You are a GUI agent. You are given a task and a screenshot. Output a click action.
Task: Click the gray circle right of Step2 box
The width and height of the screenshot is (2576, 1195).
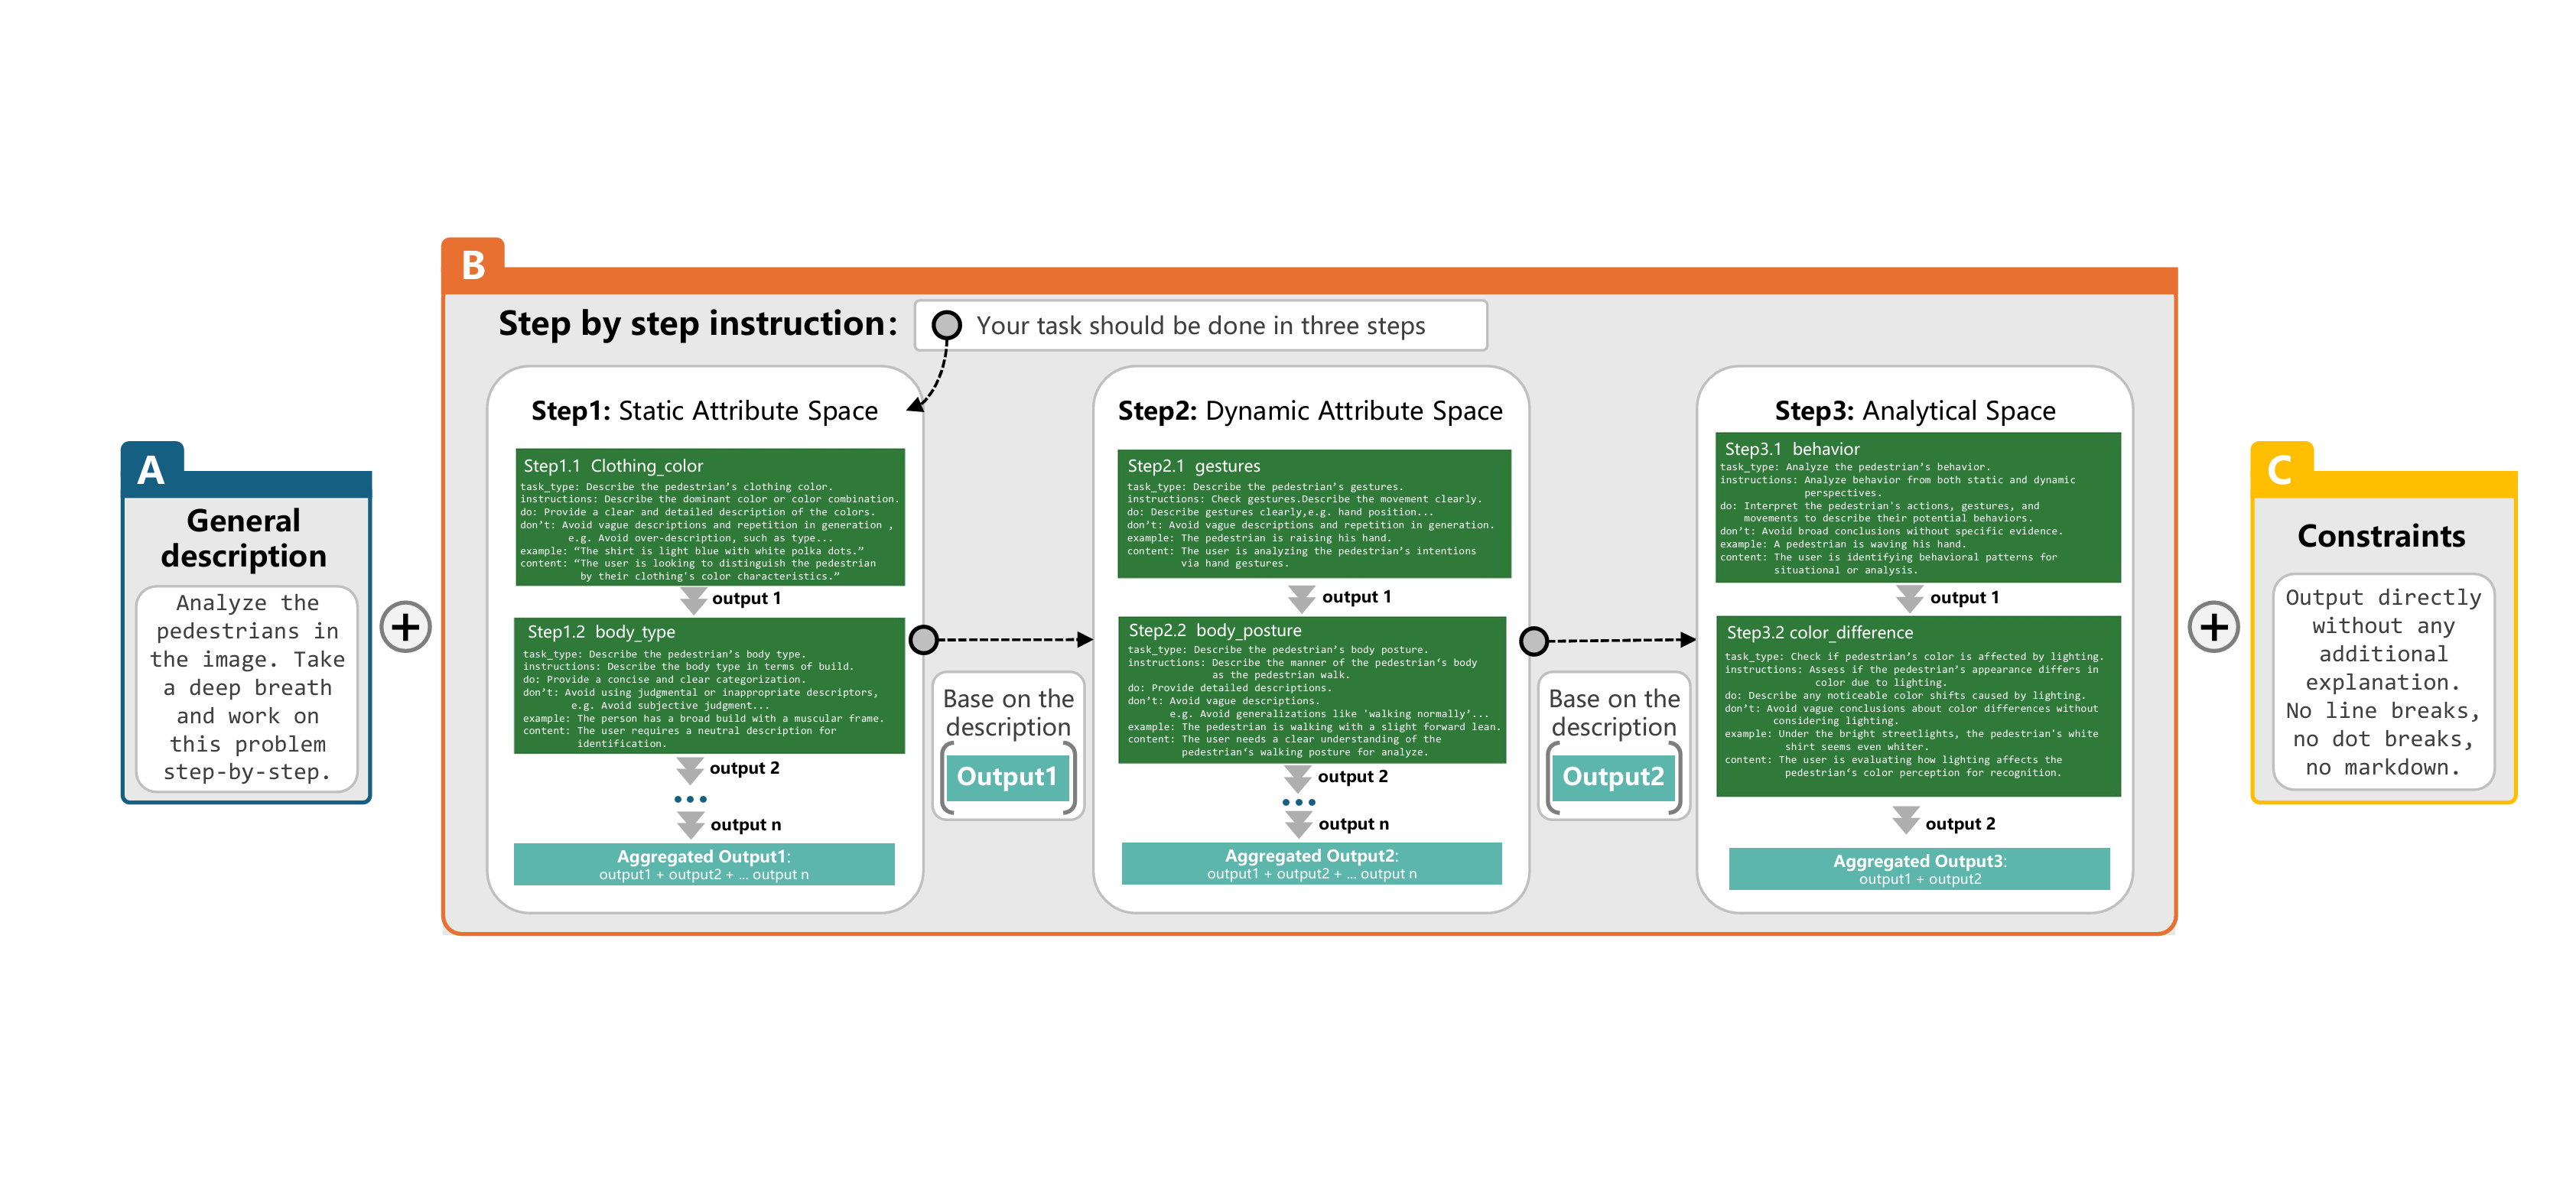pyautogui.click(x=1533, y=640)
